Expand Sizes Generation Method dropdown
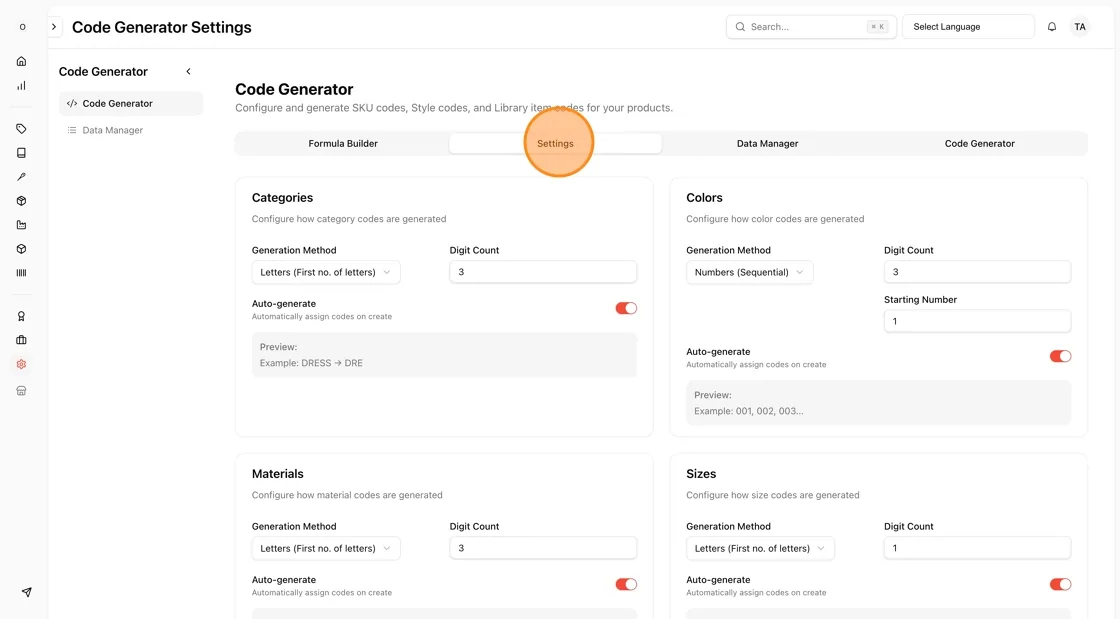 coord(760,548)
